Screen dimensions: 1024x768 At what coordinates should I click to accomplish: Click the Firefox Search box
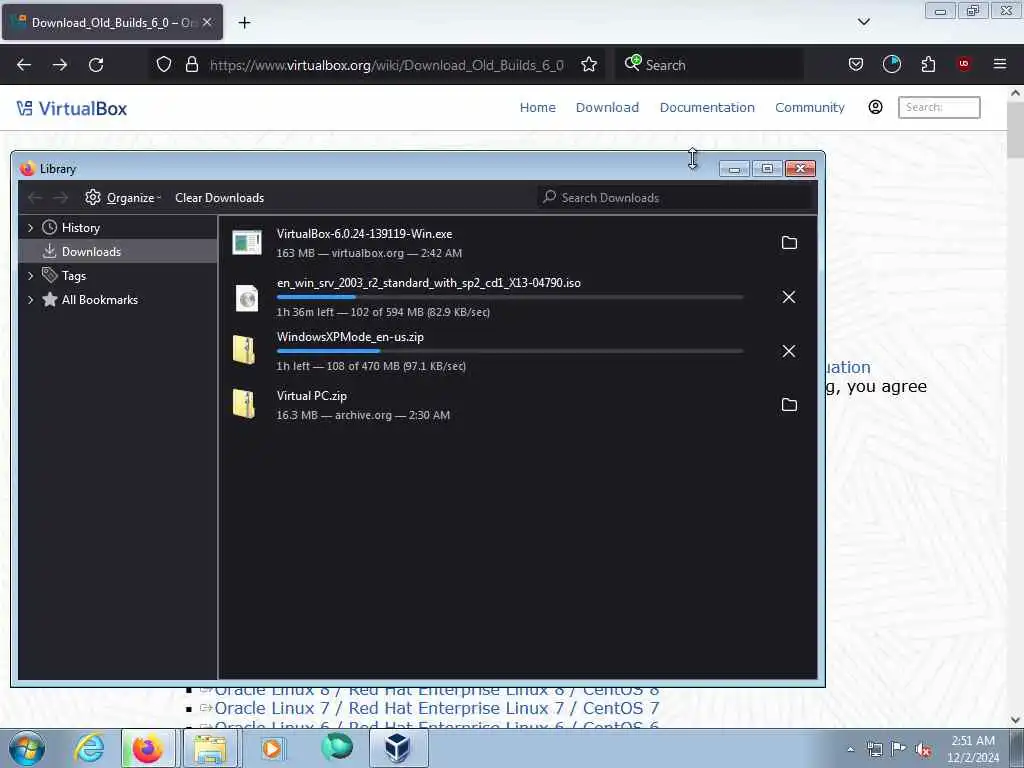click(709, 65)
